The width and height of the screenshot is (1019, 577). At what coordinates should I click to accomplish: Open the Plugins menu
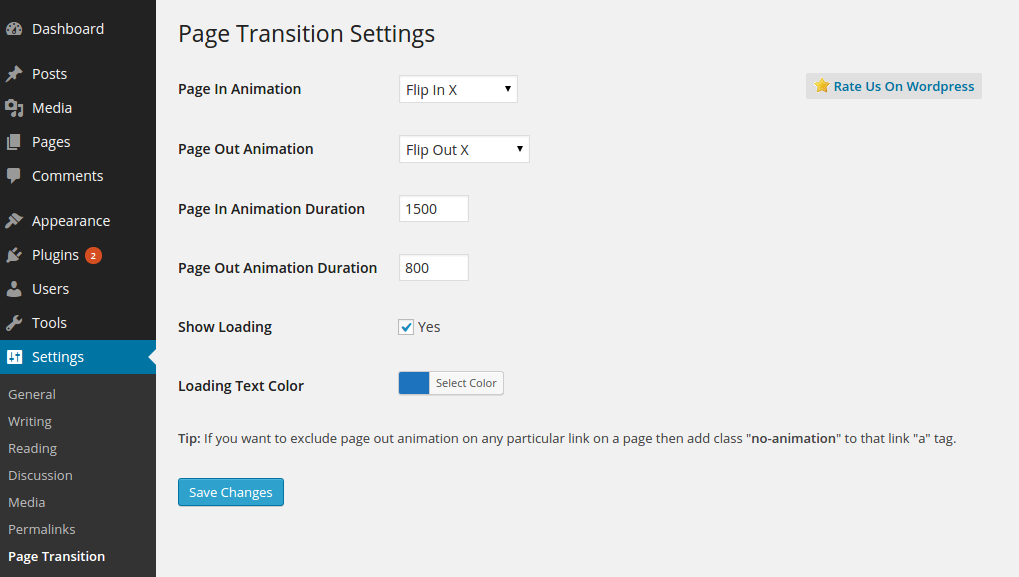point(78,255)
